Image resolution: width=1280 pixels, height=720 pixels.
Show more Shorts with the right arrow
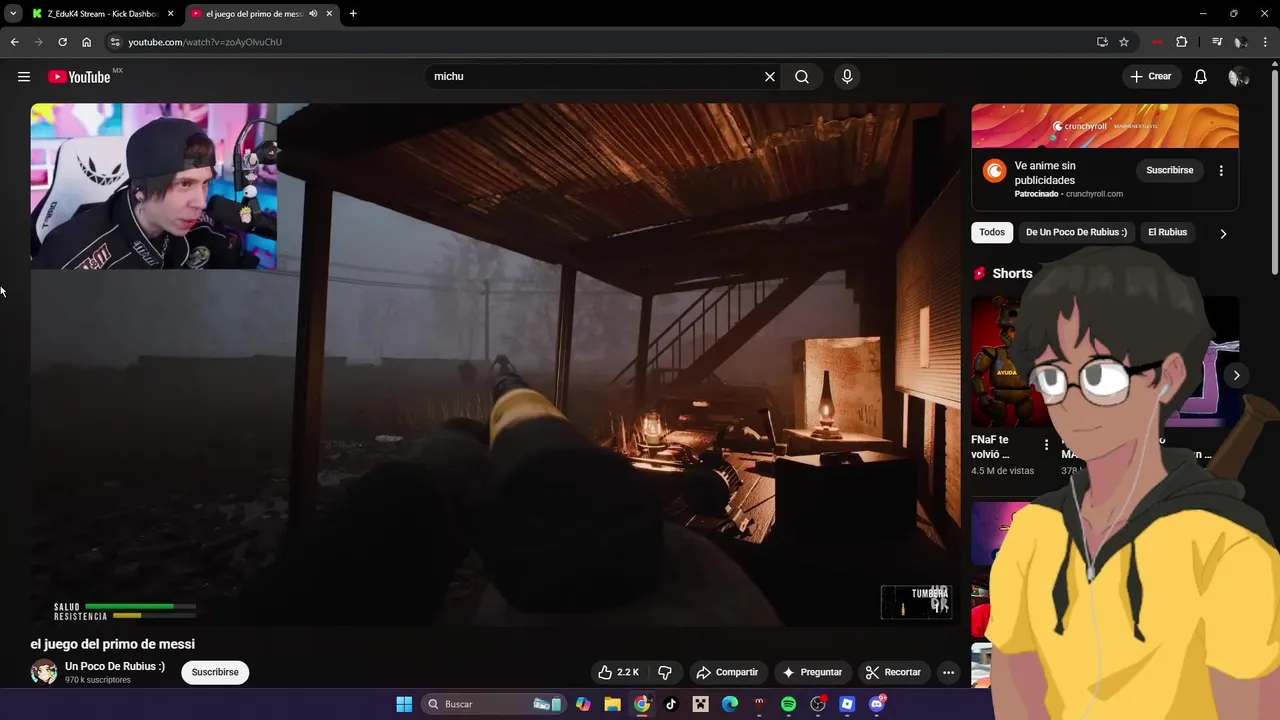(1237, 376)
